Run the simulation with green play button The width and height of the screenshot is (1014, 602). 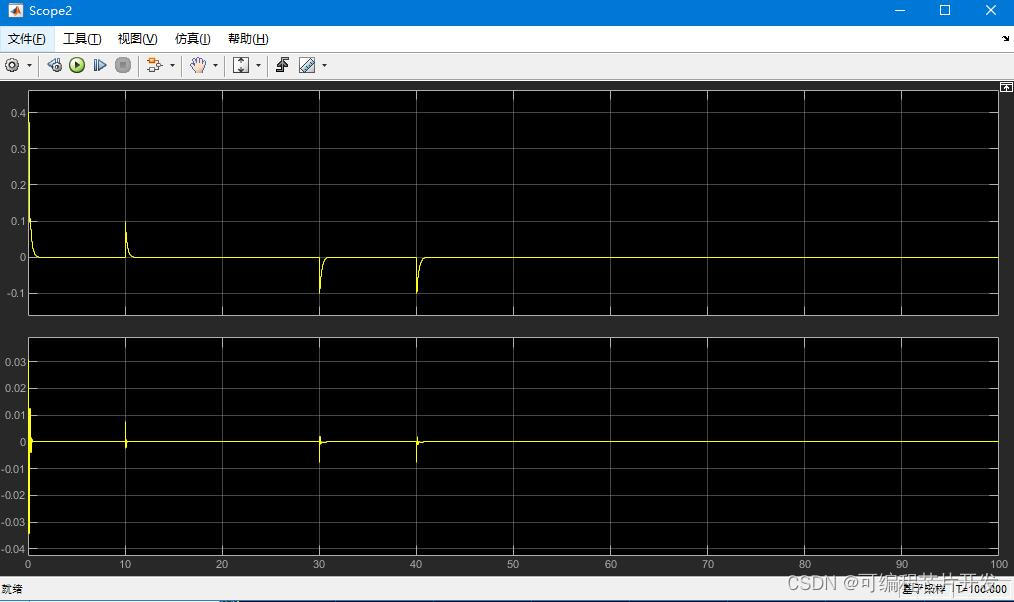77,65
